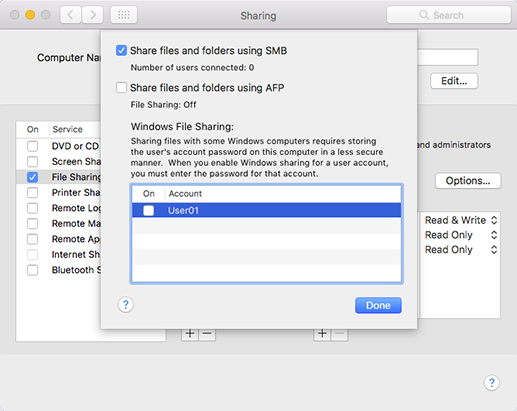Open the Read & Write permission popup

(461, 220)
